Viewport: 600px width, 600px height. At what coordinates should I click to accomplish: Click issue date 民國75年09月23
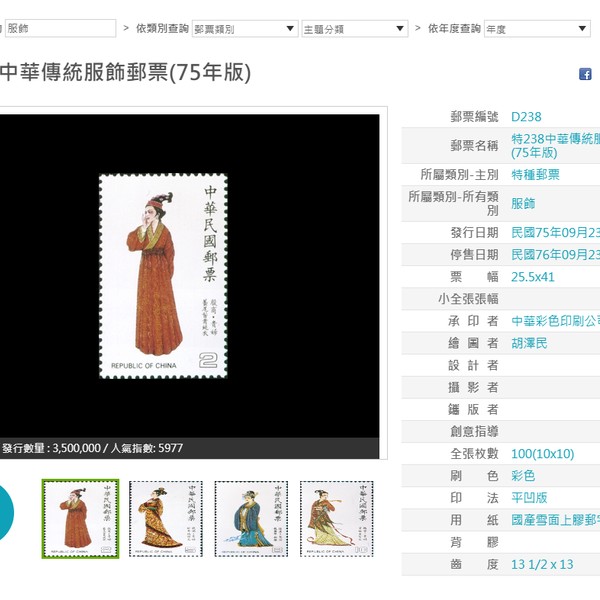556,232
